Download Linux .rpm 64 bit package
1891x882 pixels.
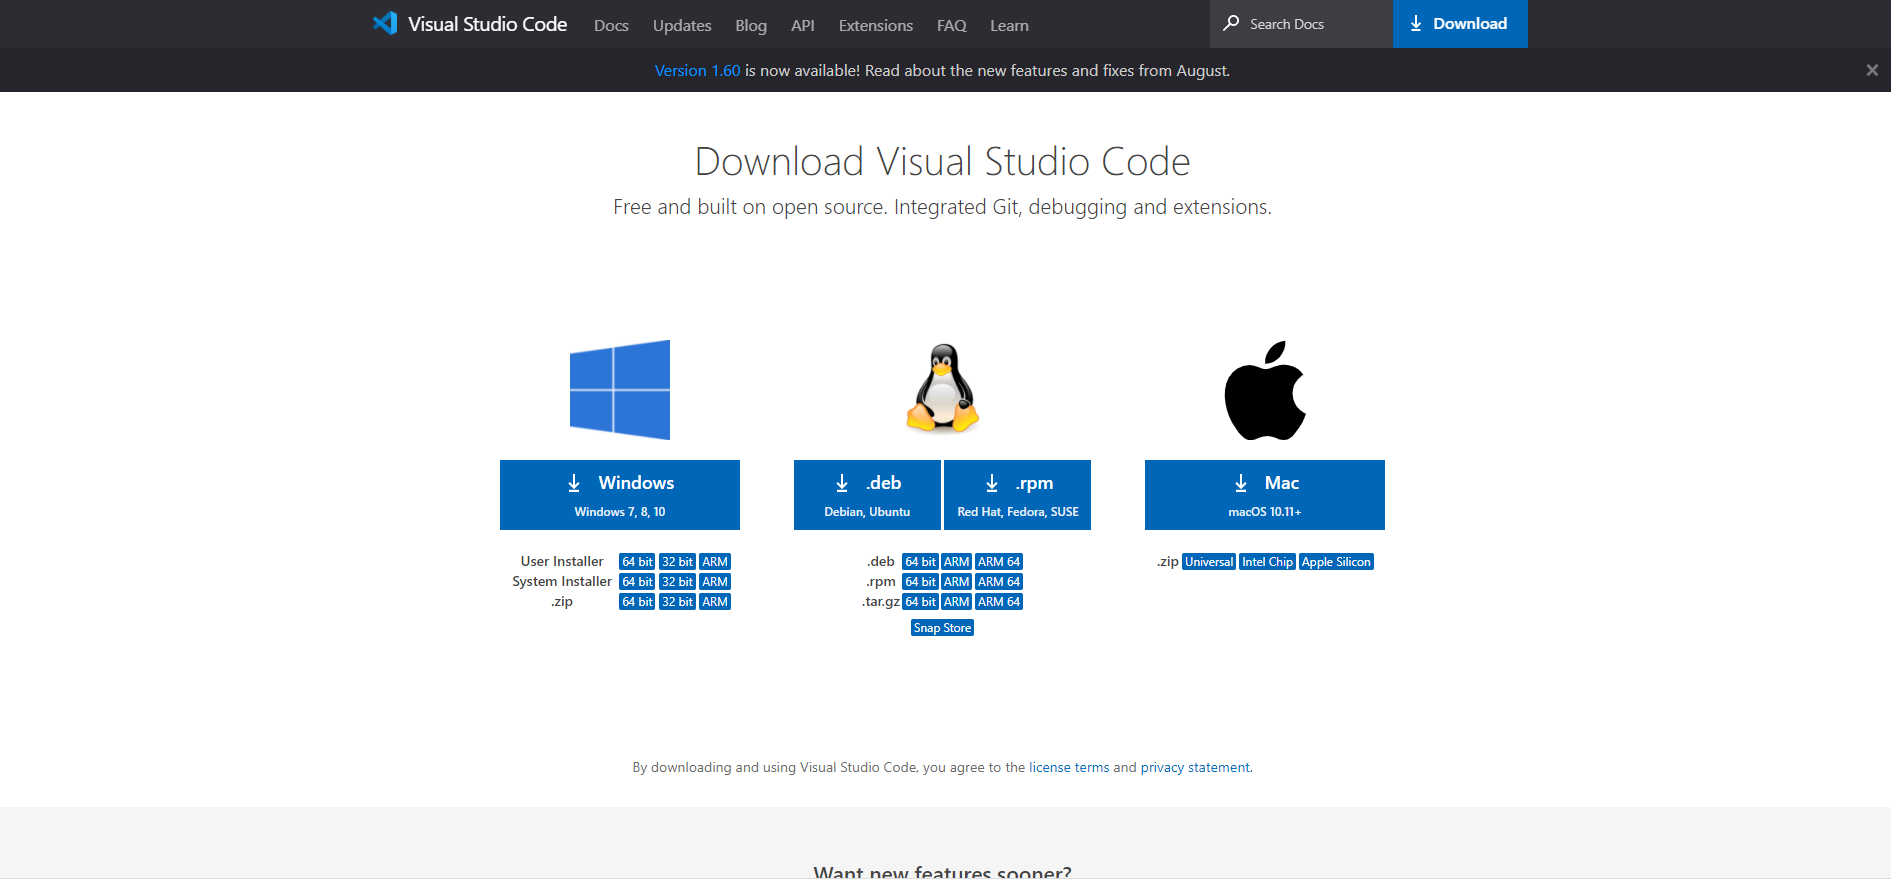920,582
